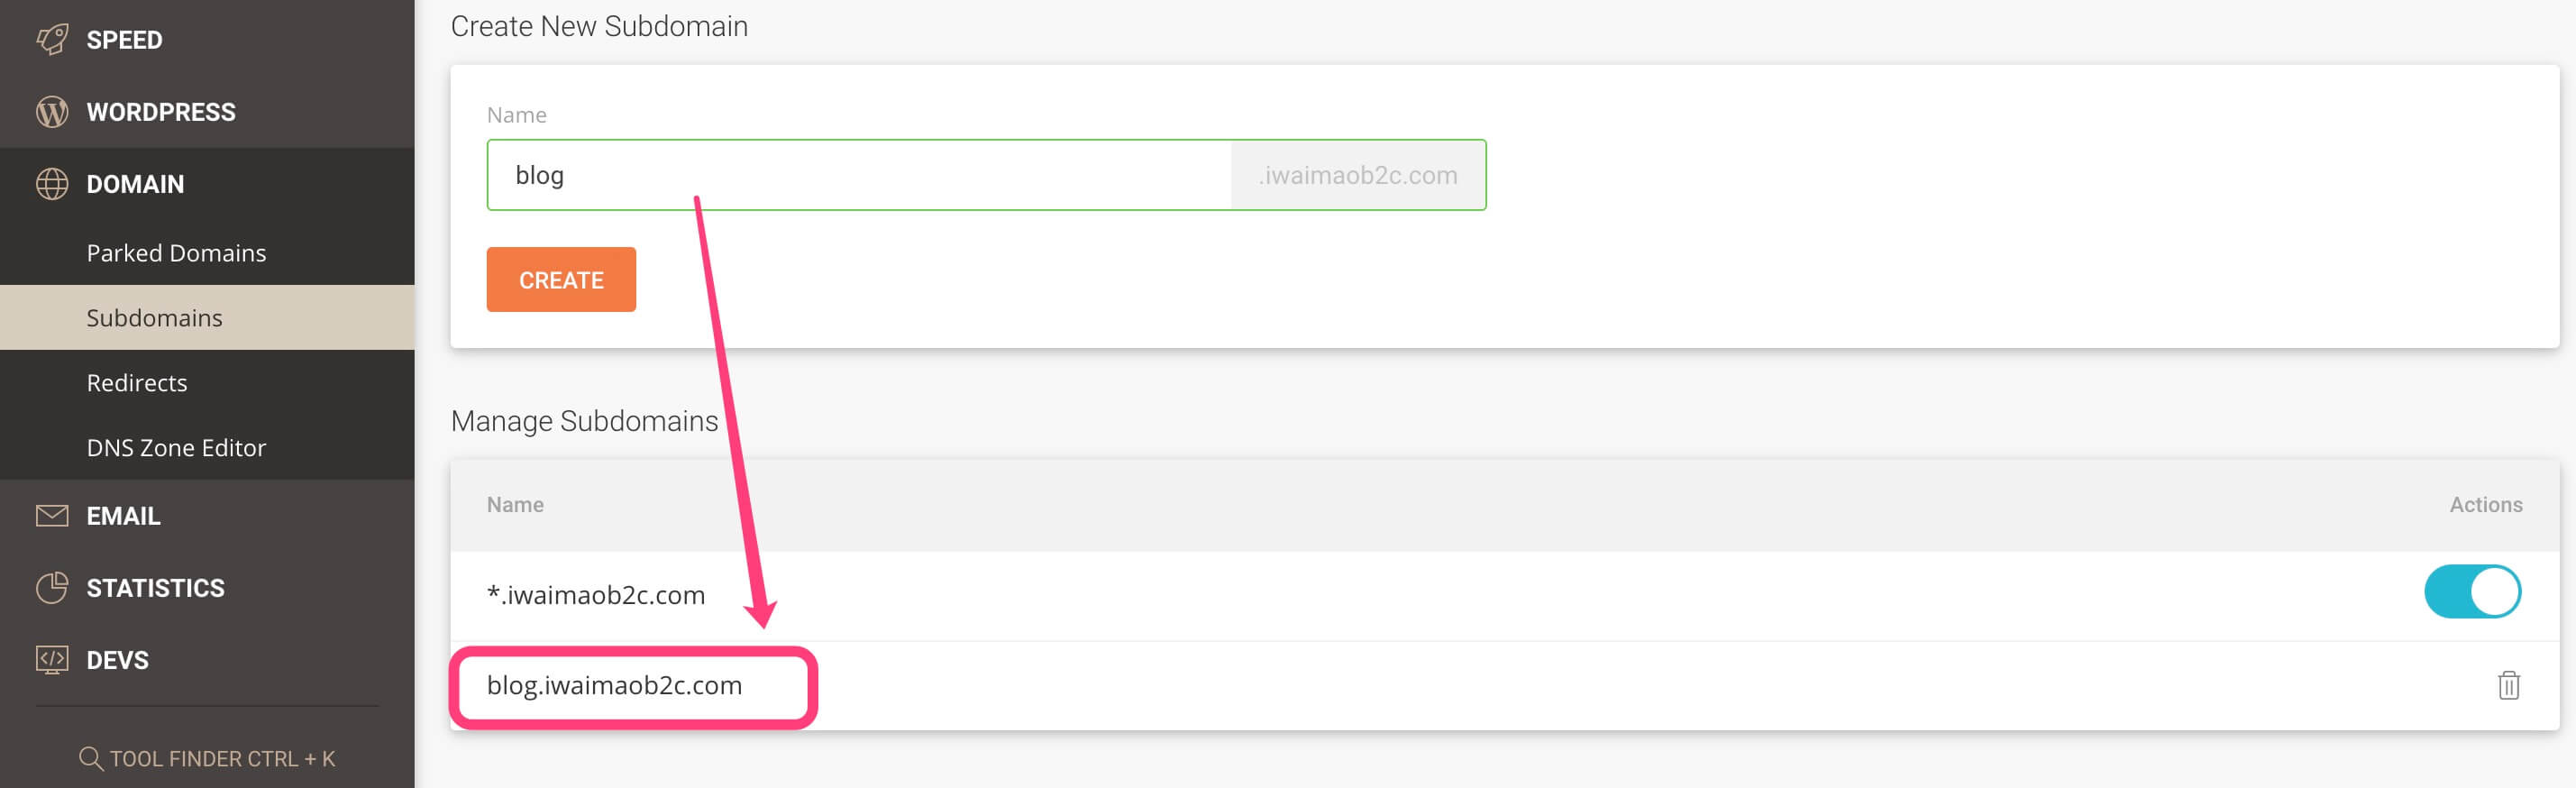Click the subdomain Name input field
Viewport: 2576px width, 788px height.
coord(858,175)
